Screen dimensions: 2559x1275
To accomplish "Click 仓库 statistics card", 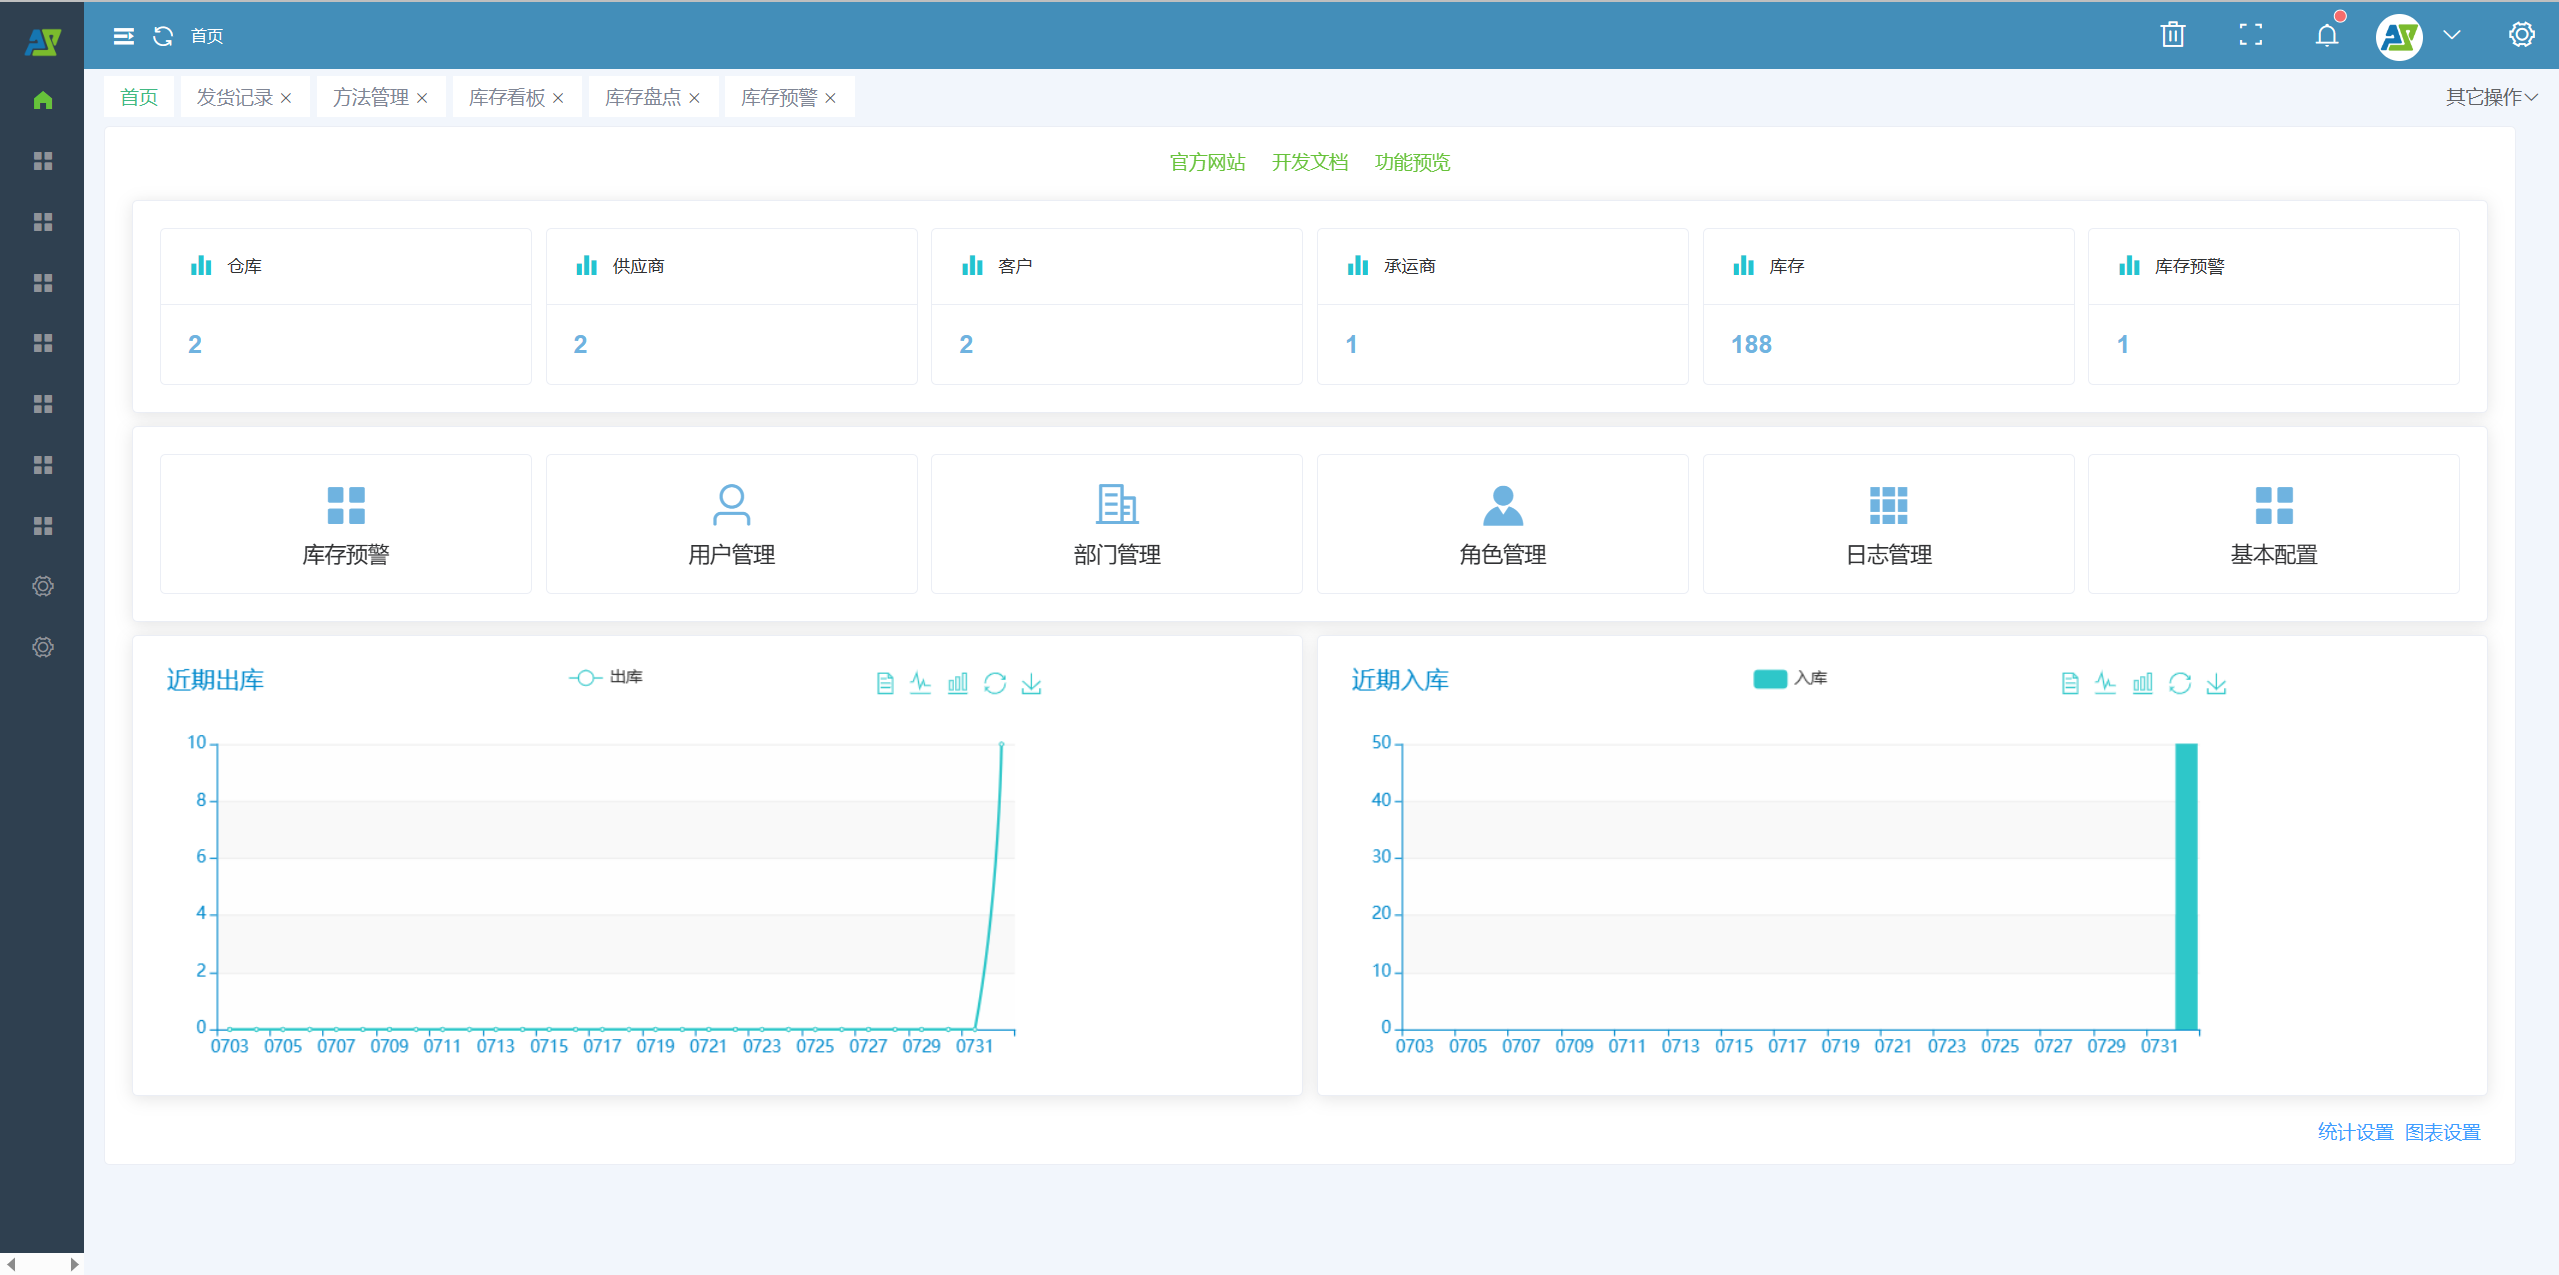I will (x=346, y=306).
